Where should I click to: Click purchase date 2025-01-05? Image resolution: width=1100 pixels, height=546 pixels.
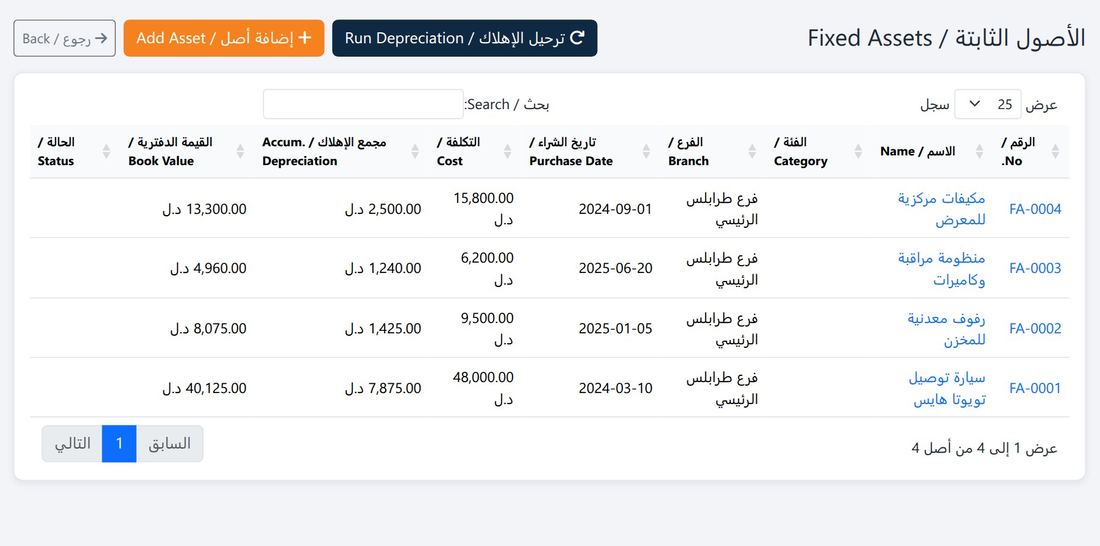pos(615,328)
